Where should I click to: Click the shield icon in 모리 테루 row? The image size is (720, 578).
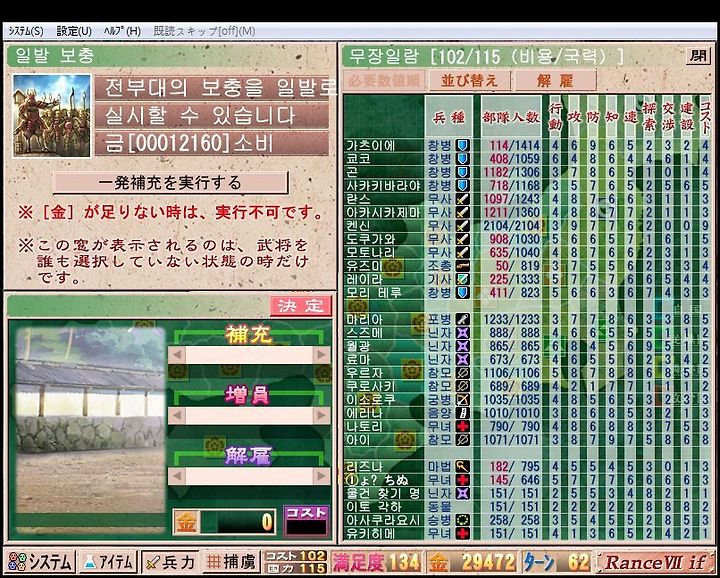(x=462, y=292)
